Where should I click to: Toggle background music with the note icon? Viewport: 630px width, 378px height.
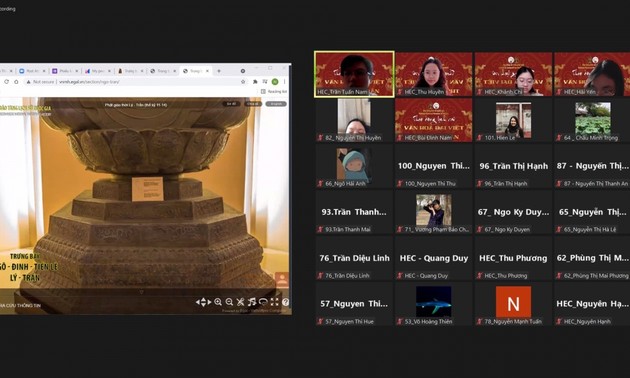[x=252, y=302]
